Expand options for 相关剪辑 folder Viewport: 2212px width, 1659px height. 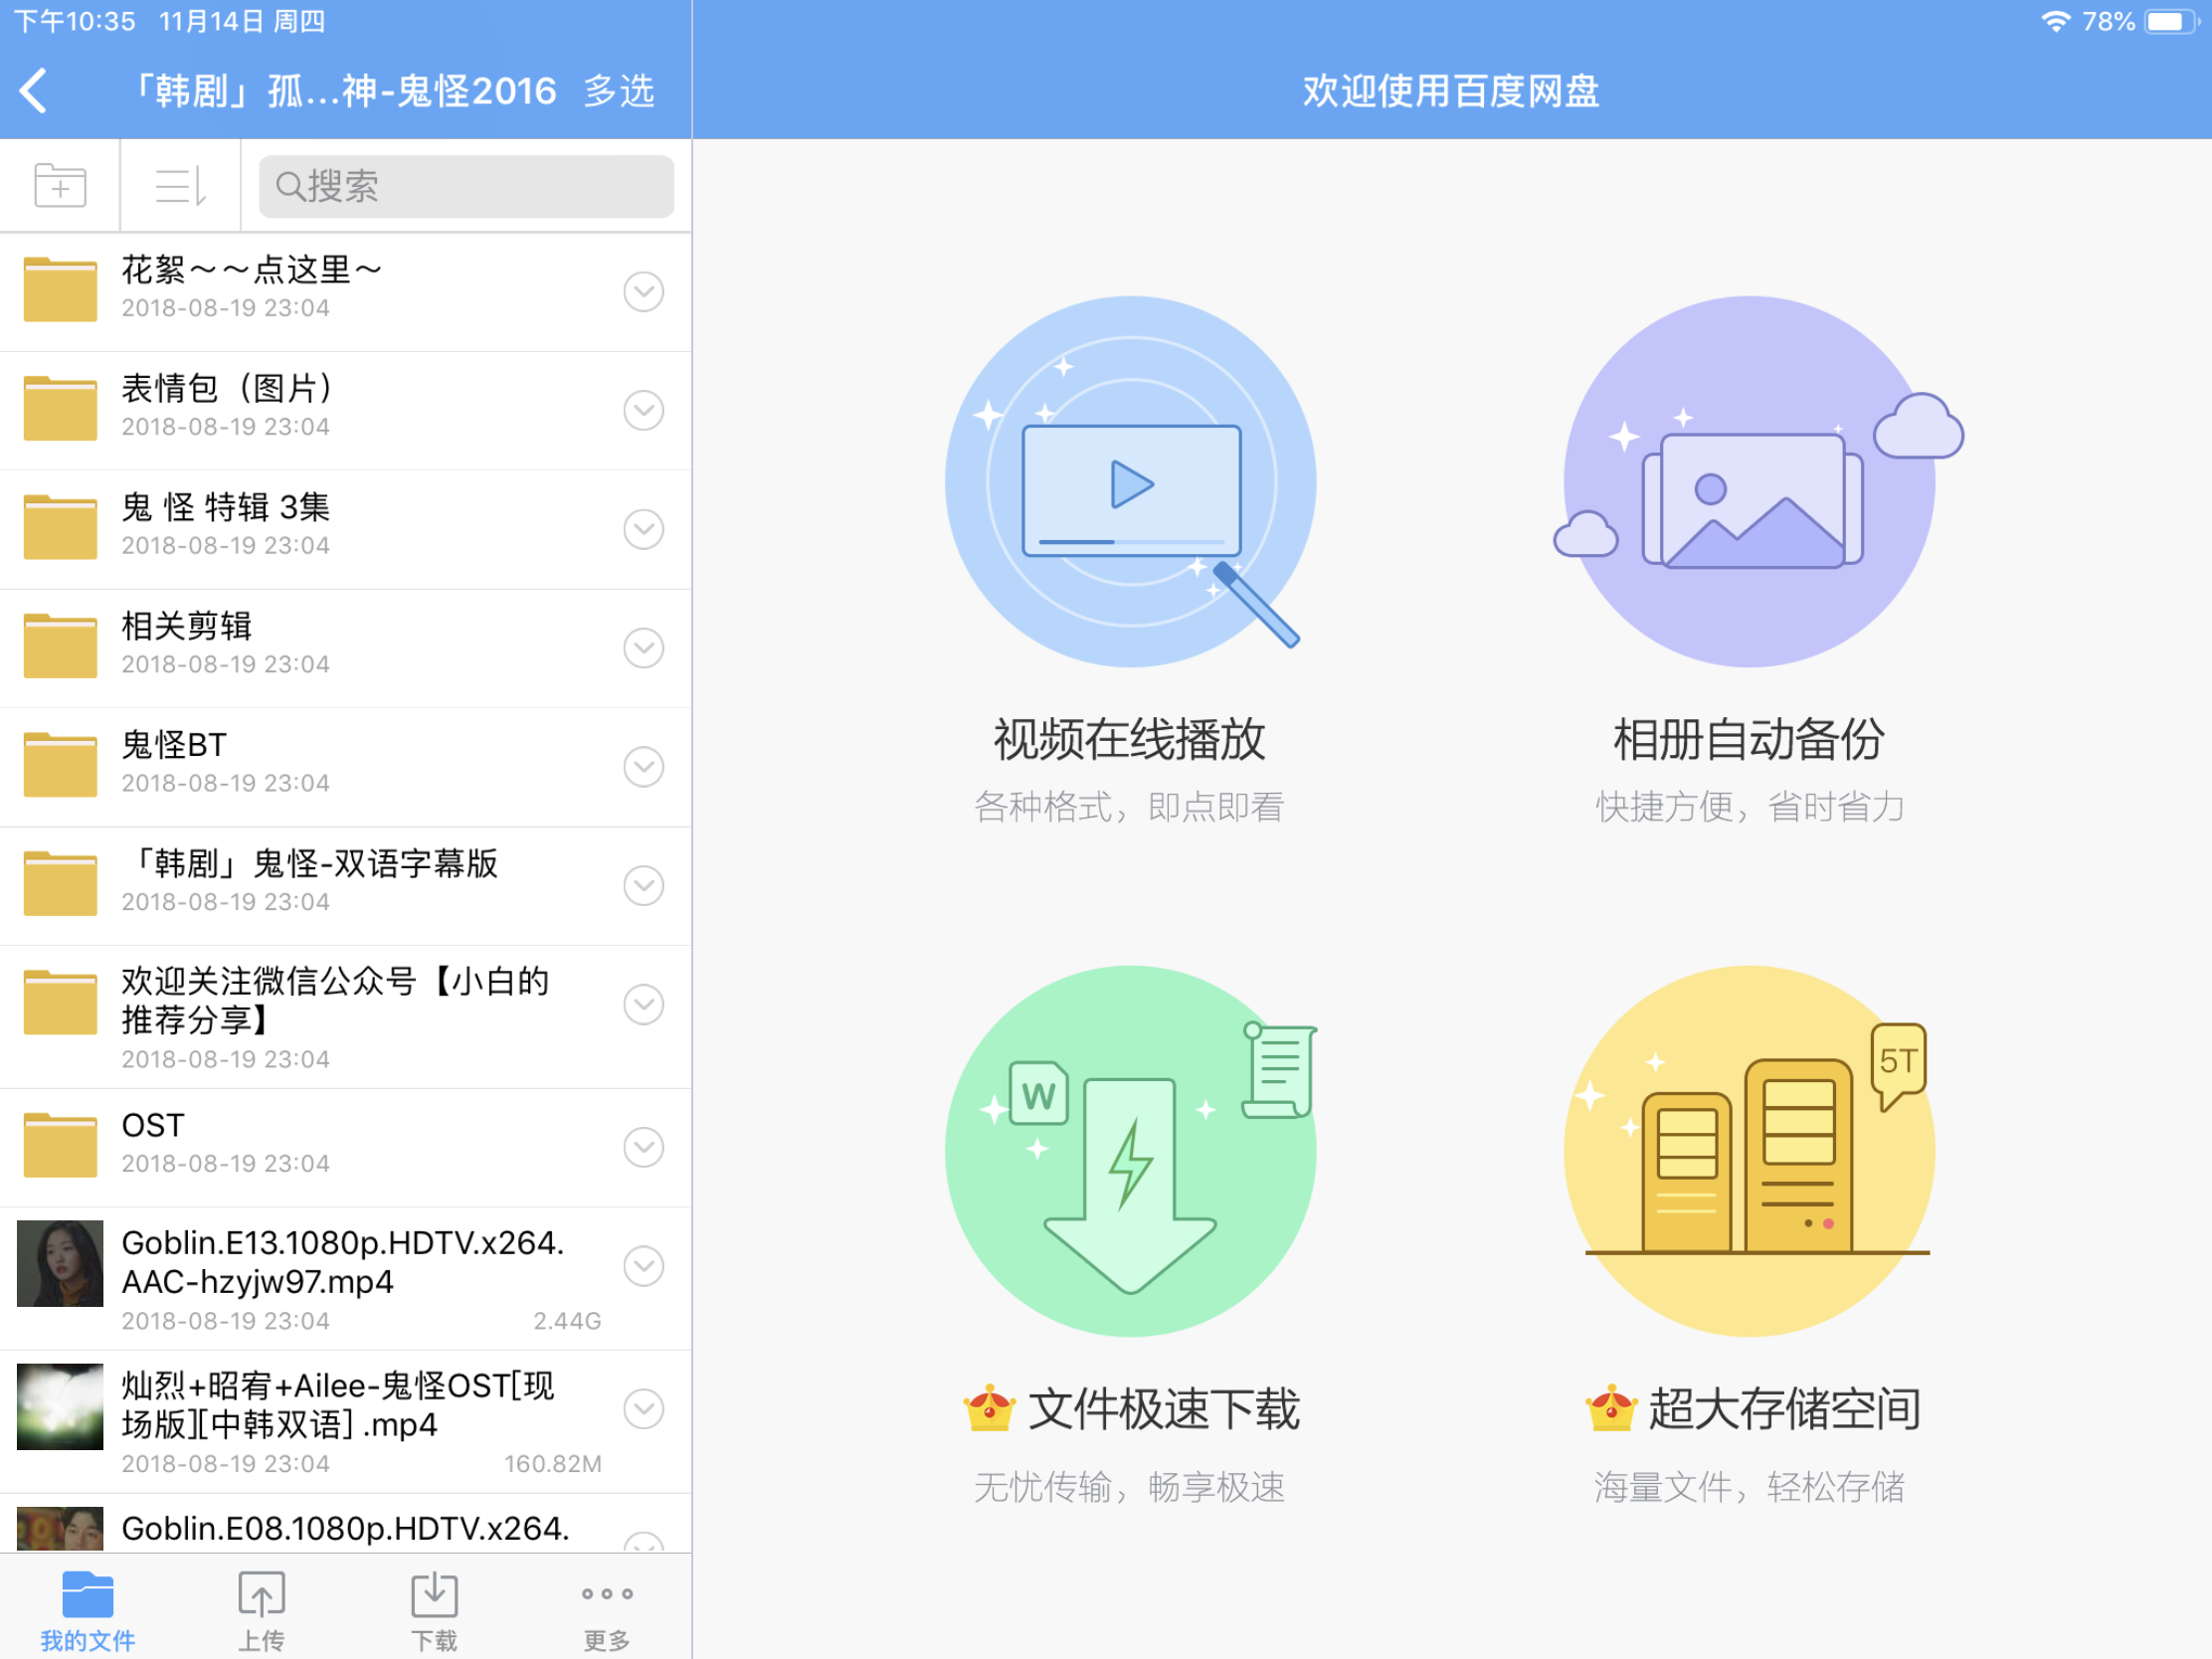[x=643, y=648]
